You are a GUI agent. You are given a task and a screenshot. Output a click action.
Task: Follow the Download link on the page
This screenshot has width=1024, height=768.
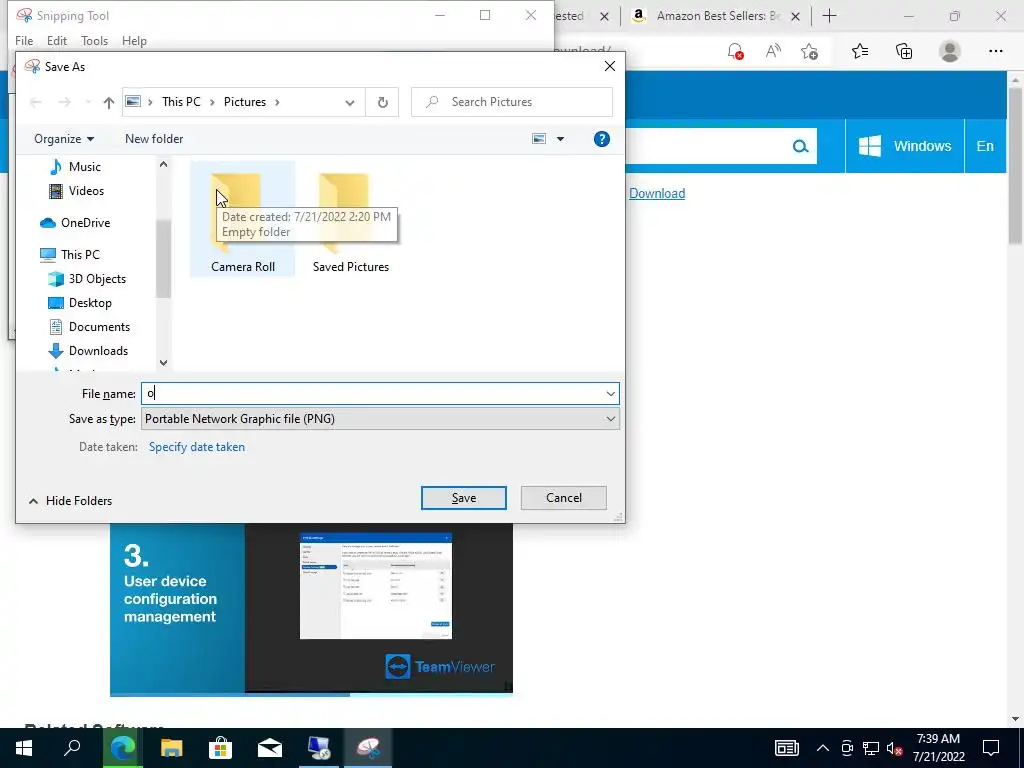point(657,194)
